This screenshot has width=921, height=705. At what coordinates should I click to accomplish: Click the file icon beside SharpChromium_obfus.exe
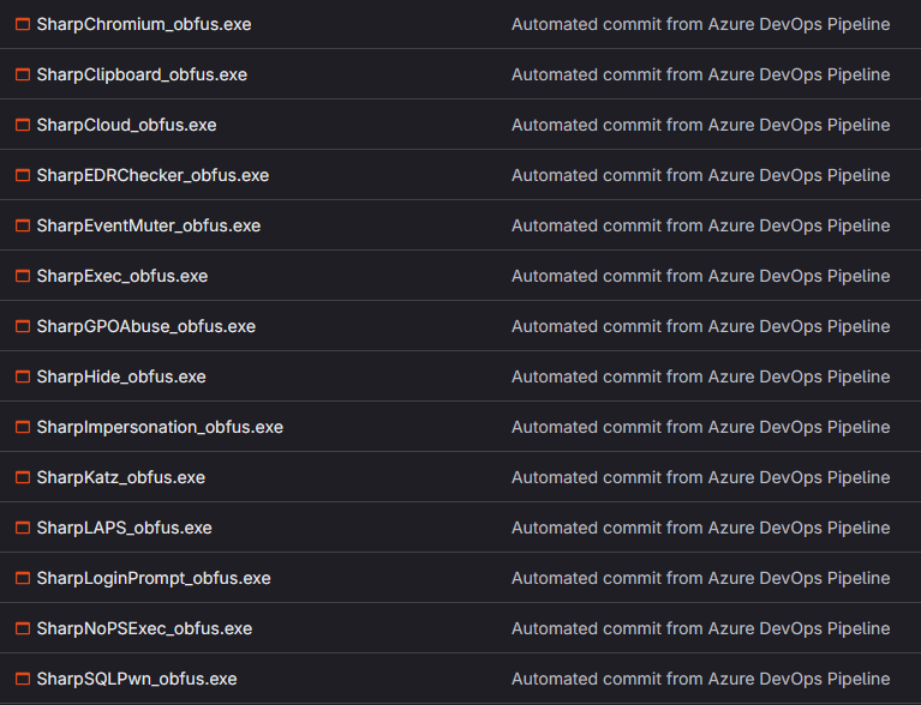coord(21,24)
